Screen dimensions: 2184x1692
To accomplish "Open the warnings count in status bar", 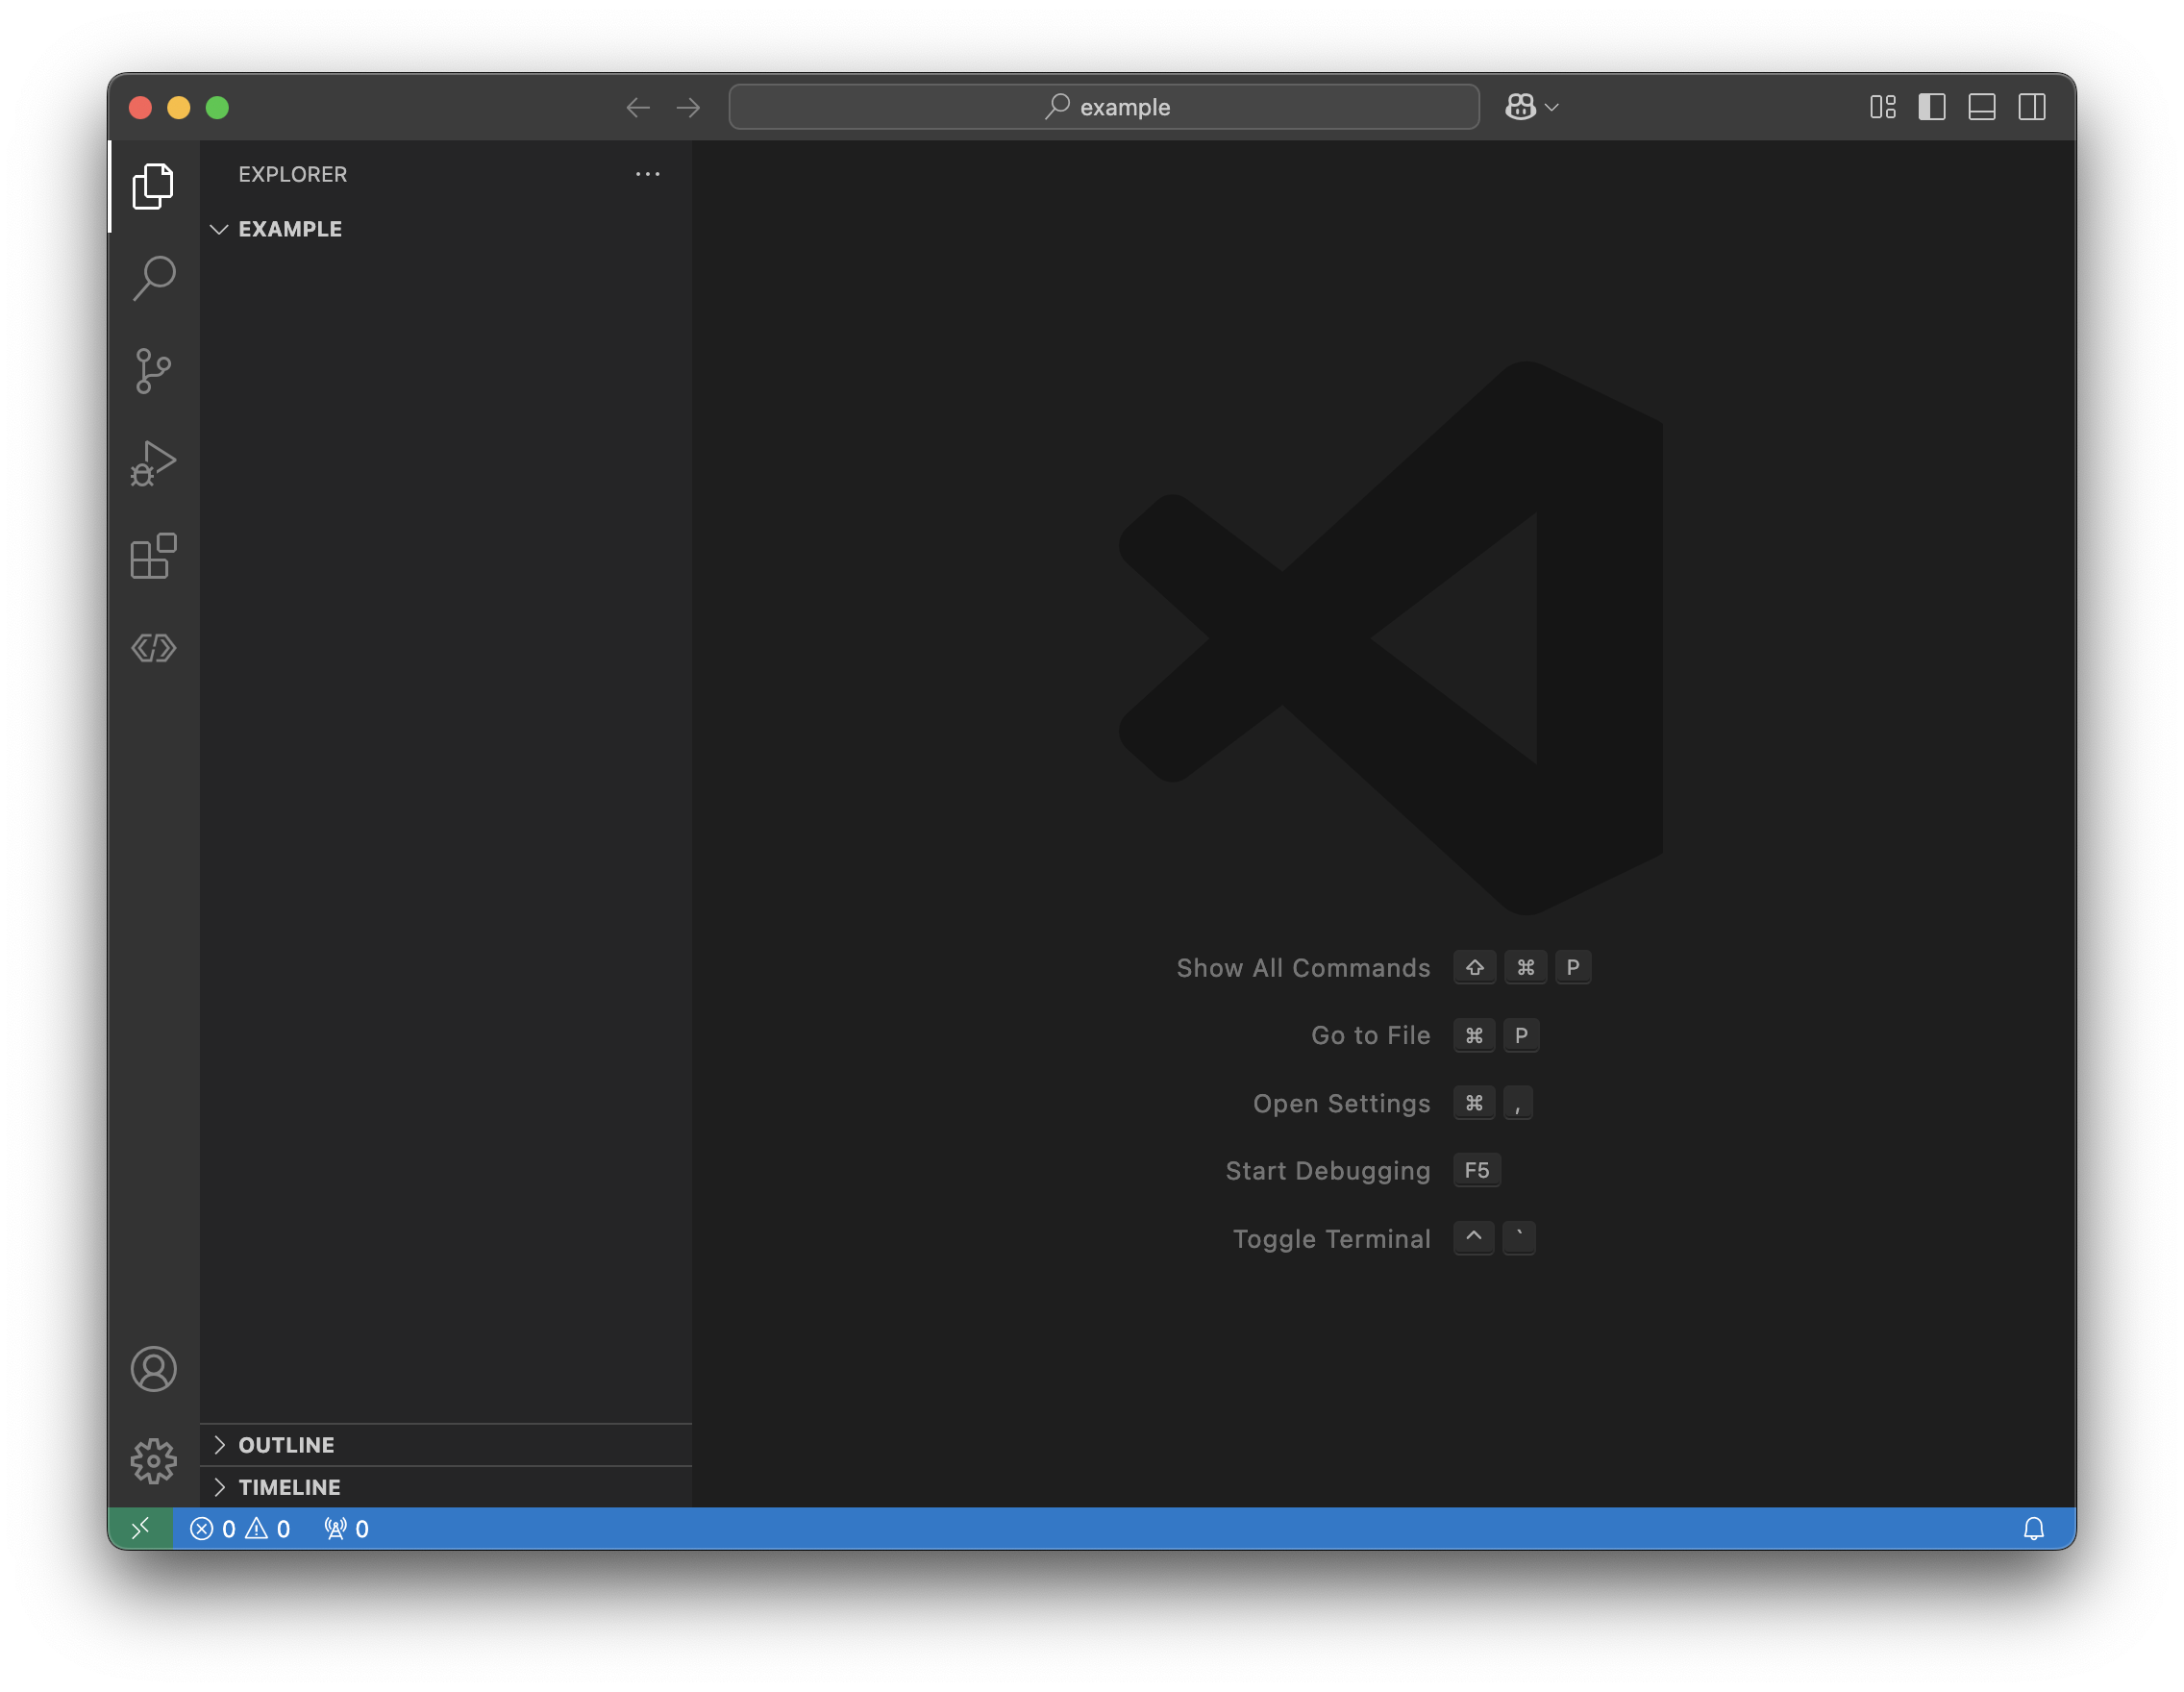I will point(268,1529).
